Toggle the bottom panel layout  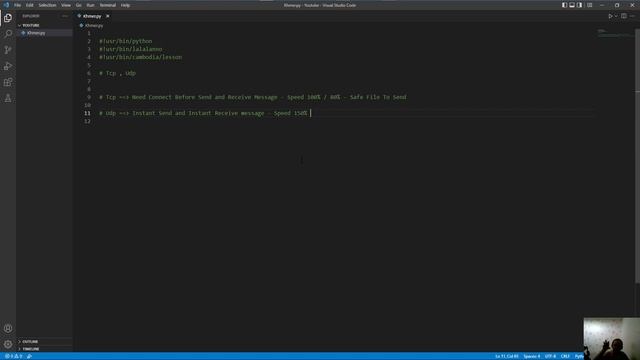tap(572, 5)
